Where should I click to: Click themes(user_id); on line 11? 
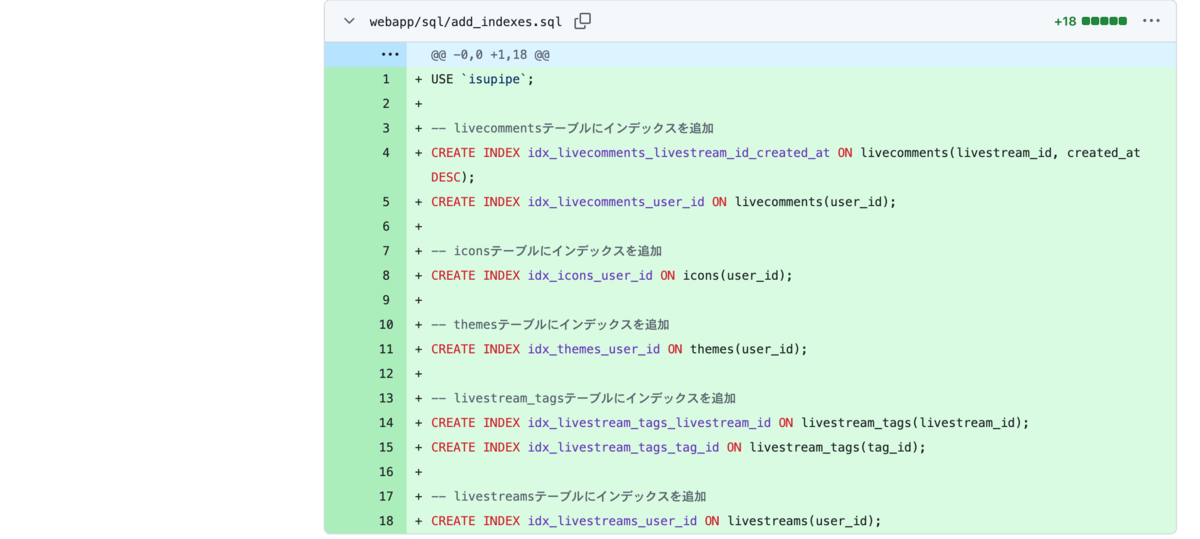[x=748, y=349]
